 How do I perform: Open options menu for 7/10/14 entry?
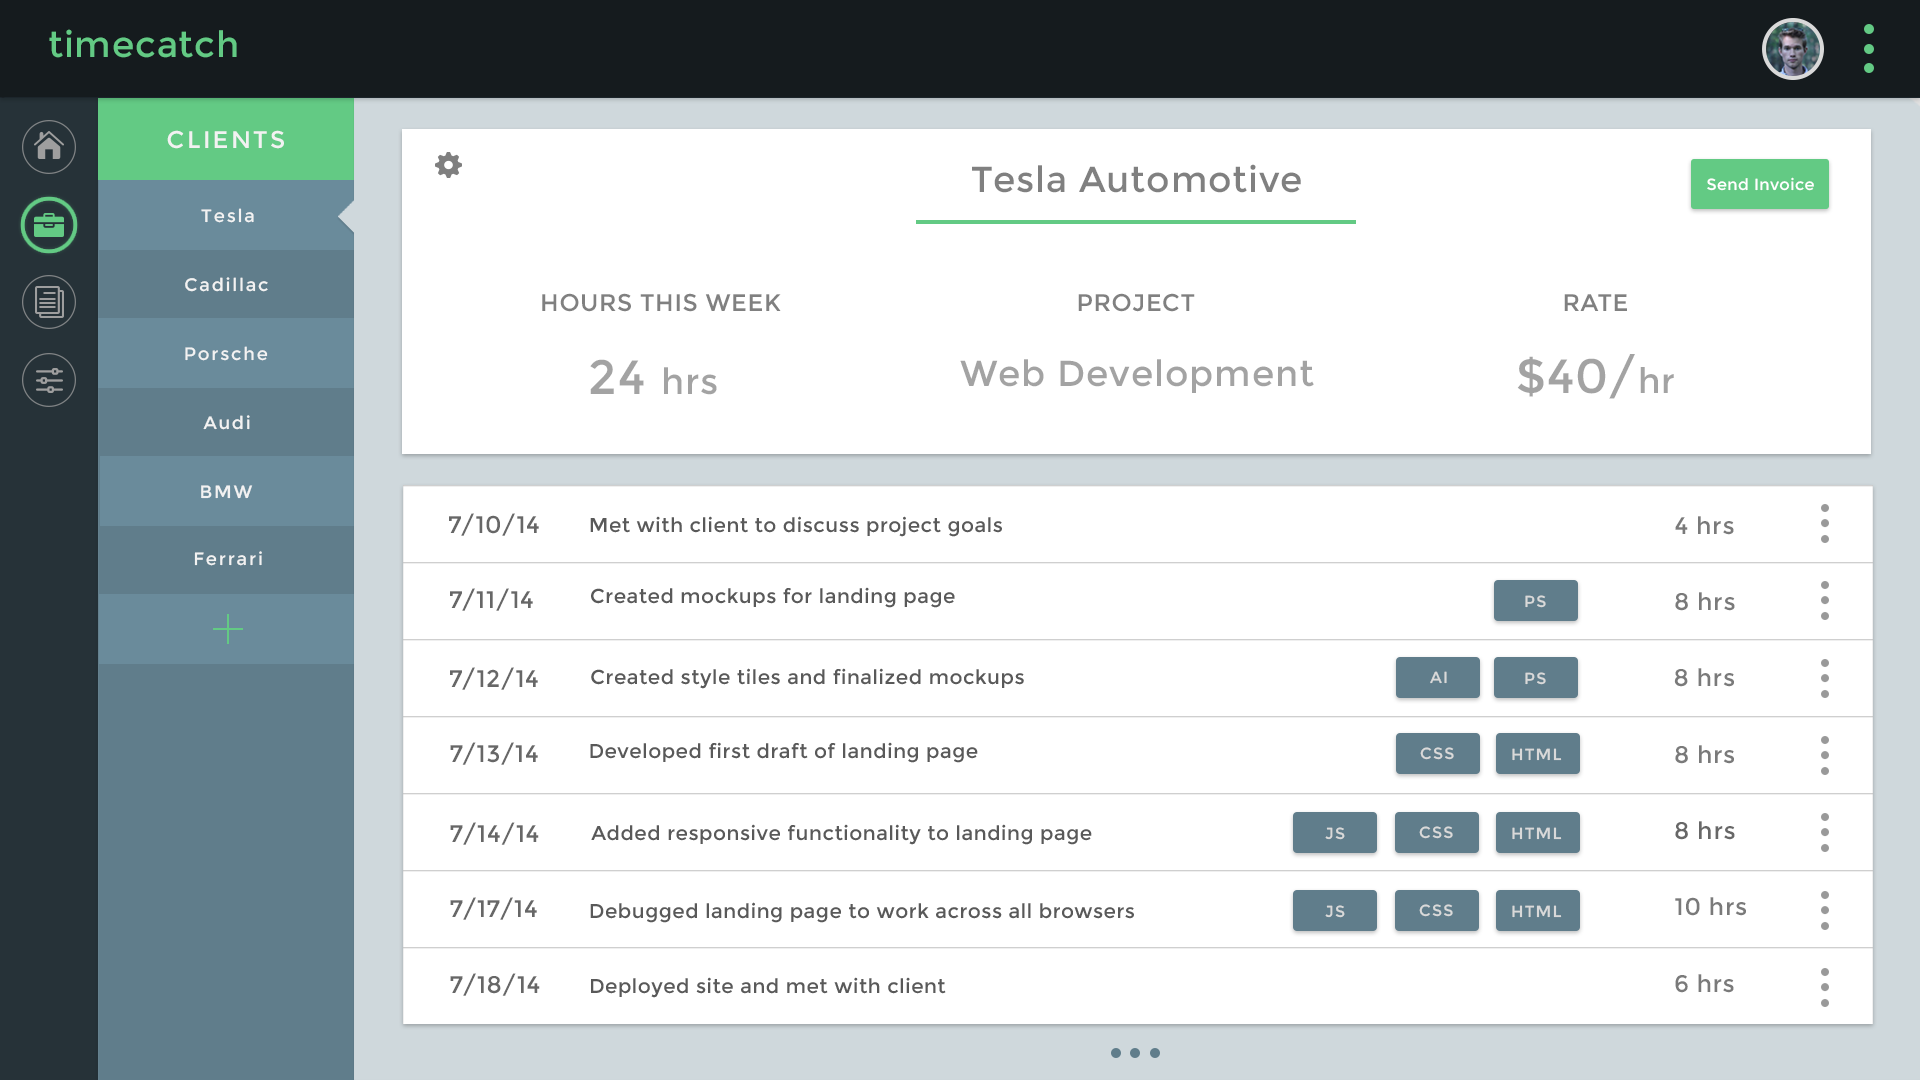[x=1825, y=524]
